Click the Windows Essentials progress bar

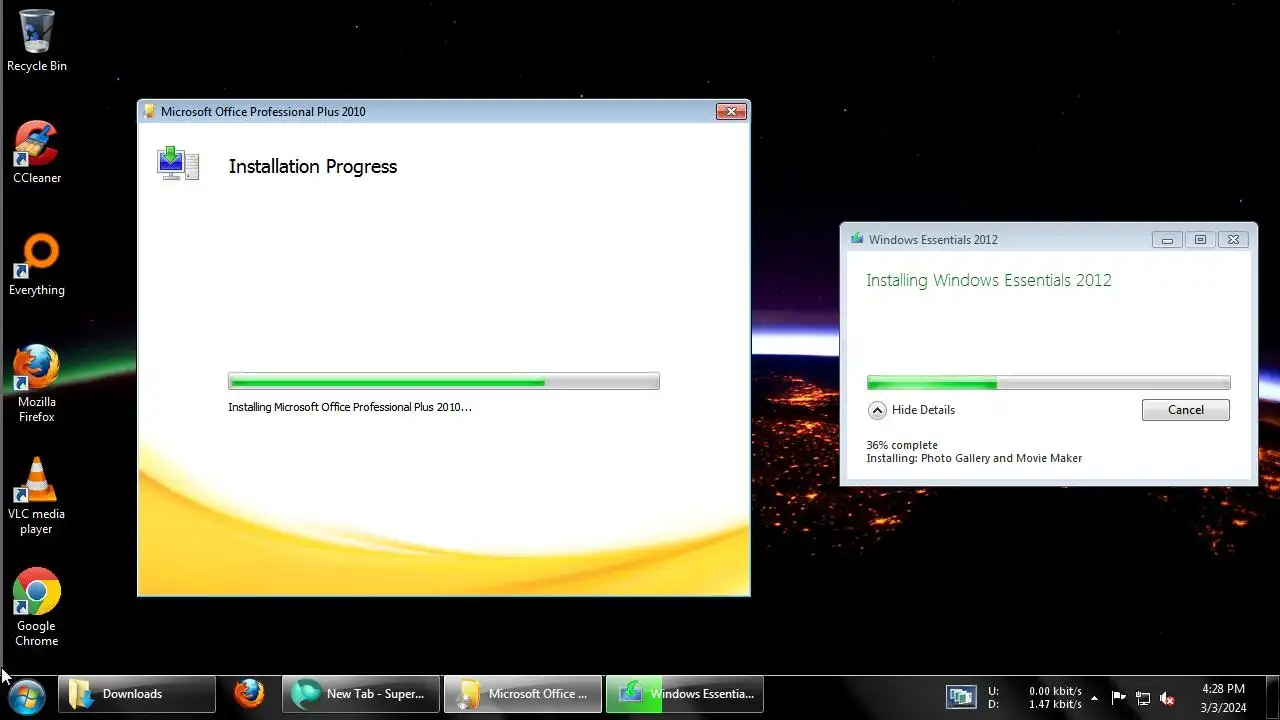pyautogui.click(x=1048, y=383)
